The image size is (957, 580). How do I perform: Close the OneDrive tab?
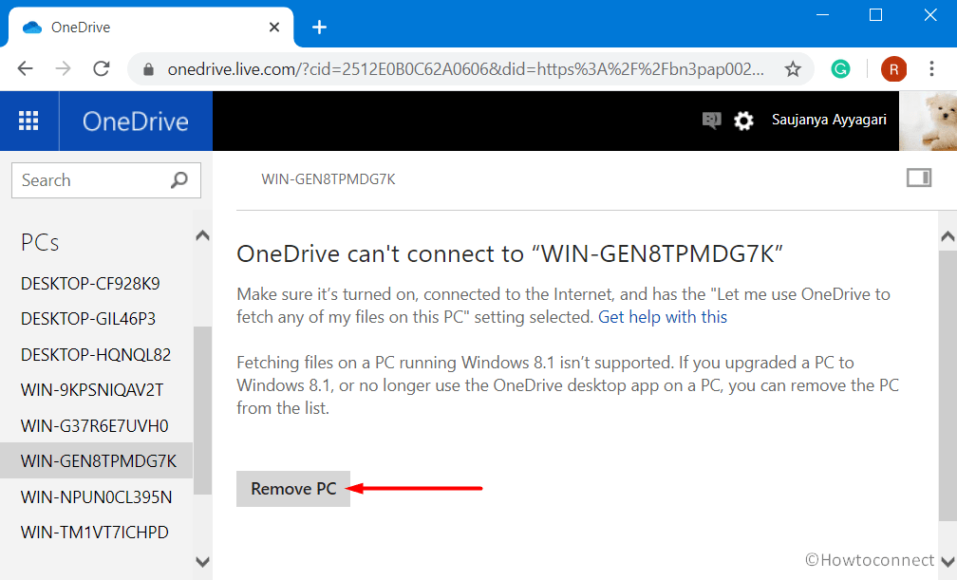pos(274,27)
